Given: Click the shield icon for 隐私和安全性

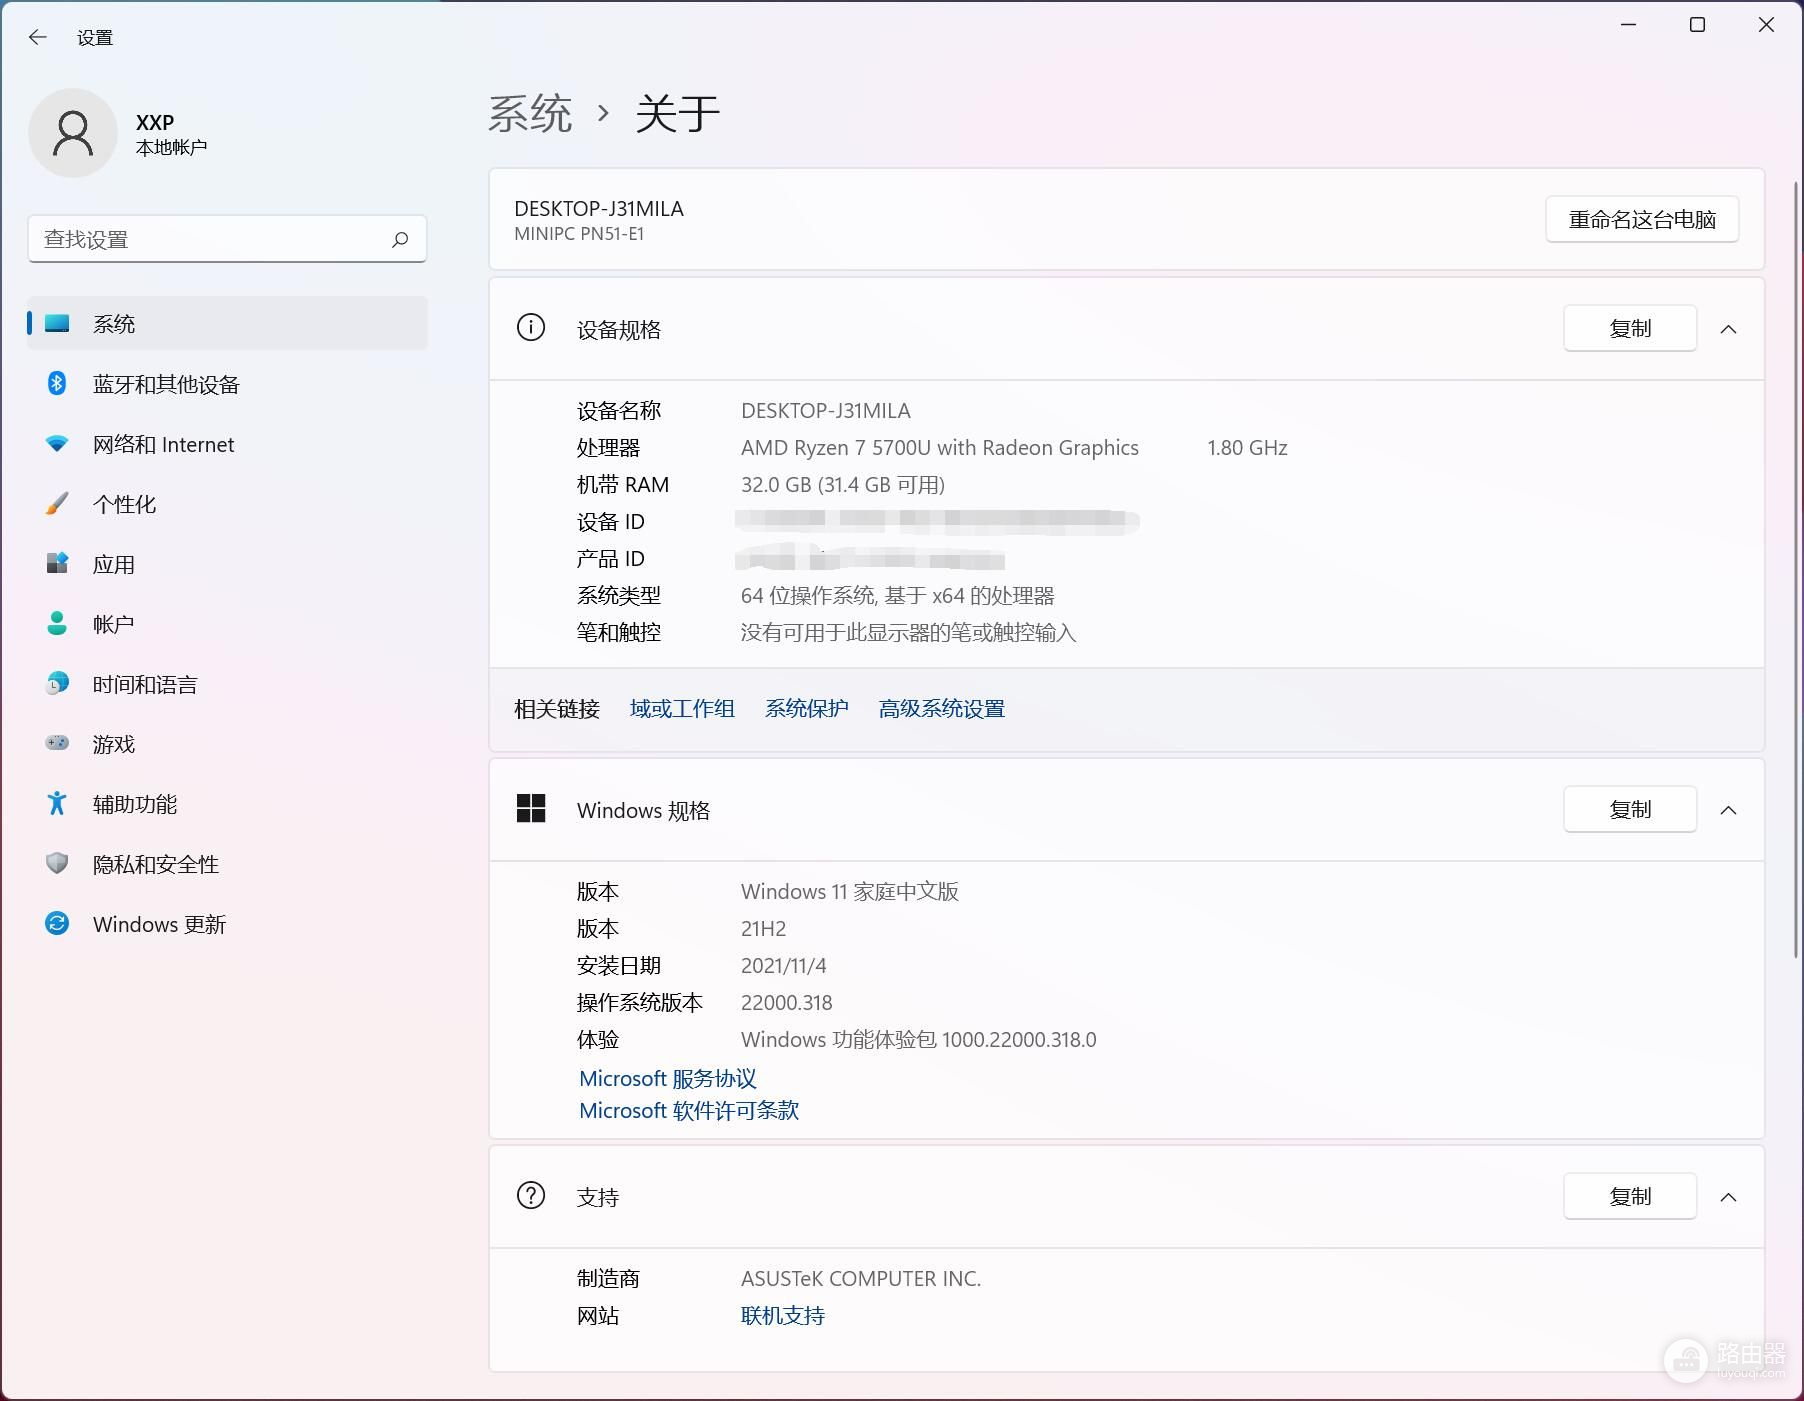Looking at the screenshot, I should pyautogui.click(x=57, y=863).
